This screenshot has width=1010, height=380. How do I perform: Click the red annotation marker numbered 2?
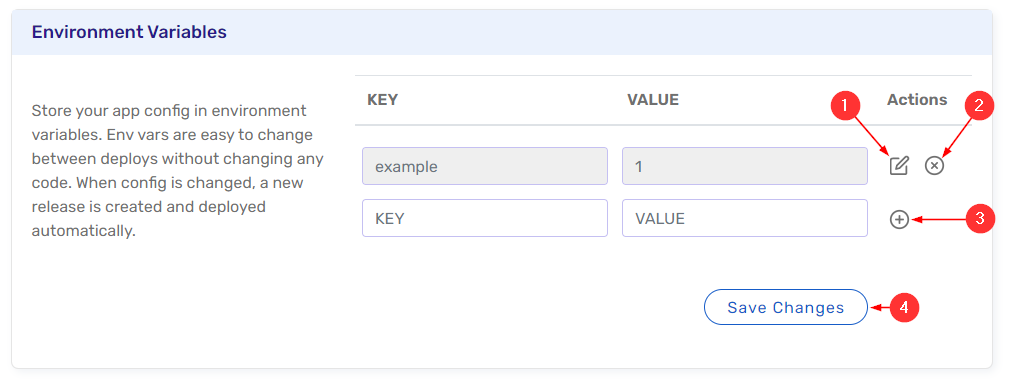(979, 105)
